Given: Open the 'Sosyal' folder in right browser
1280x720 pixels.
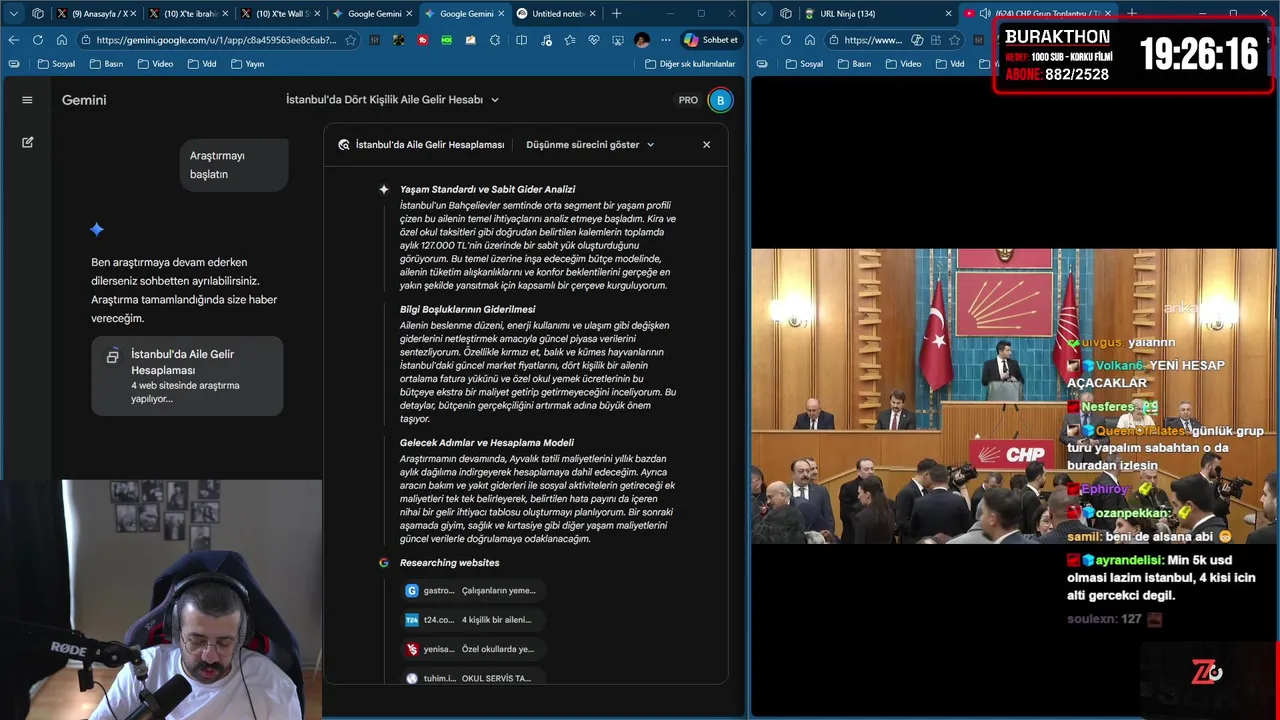Looking at the screenshot, I should (803, 64).
